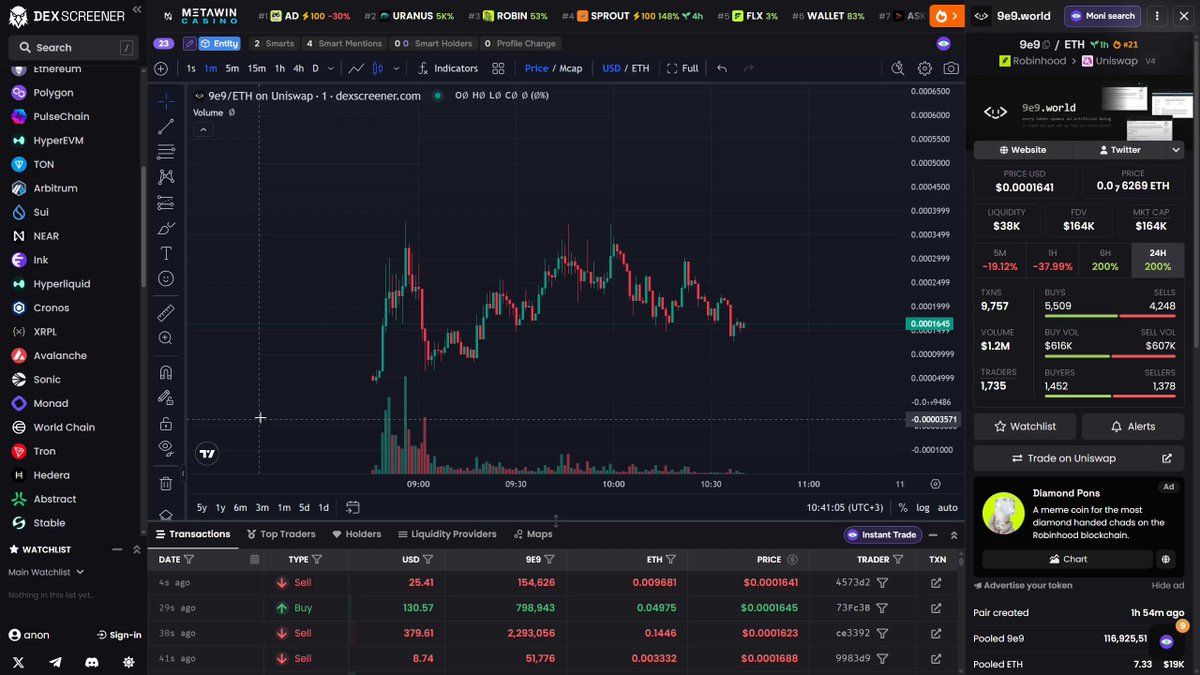This screenshot has width=1200, height=675.
Task: Select the 24H stats tab
Action: 1159,260
